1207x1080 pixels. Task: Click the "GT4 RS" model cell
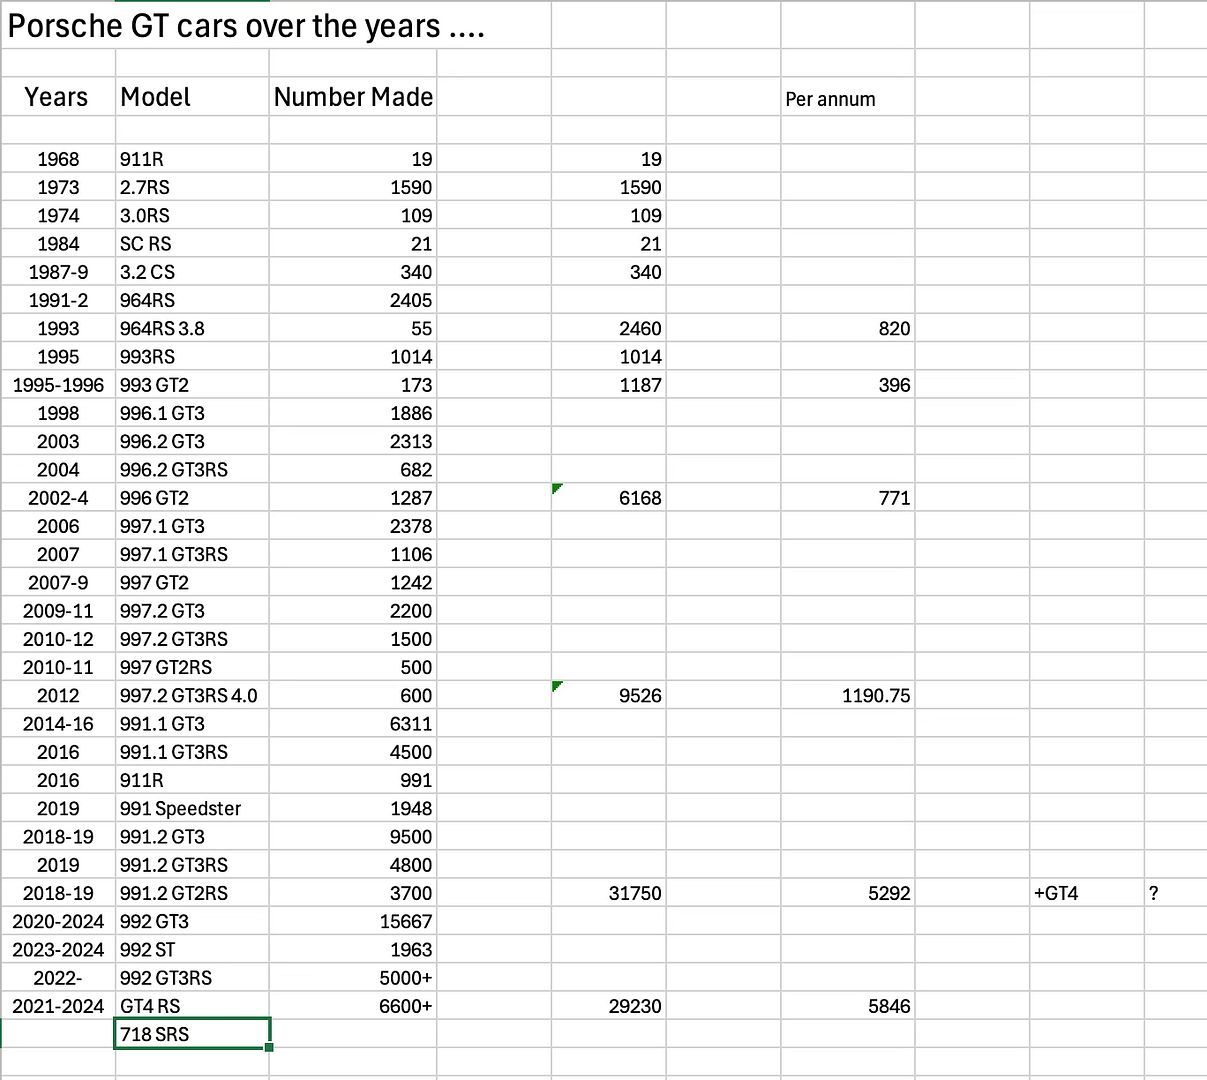point(192,1006)
